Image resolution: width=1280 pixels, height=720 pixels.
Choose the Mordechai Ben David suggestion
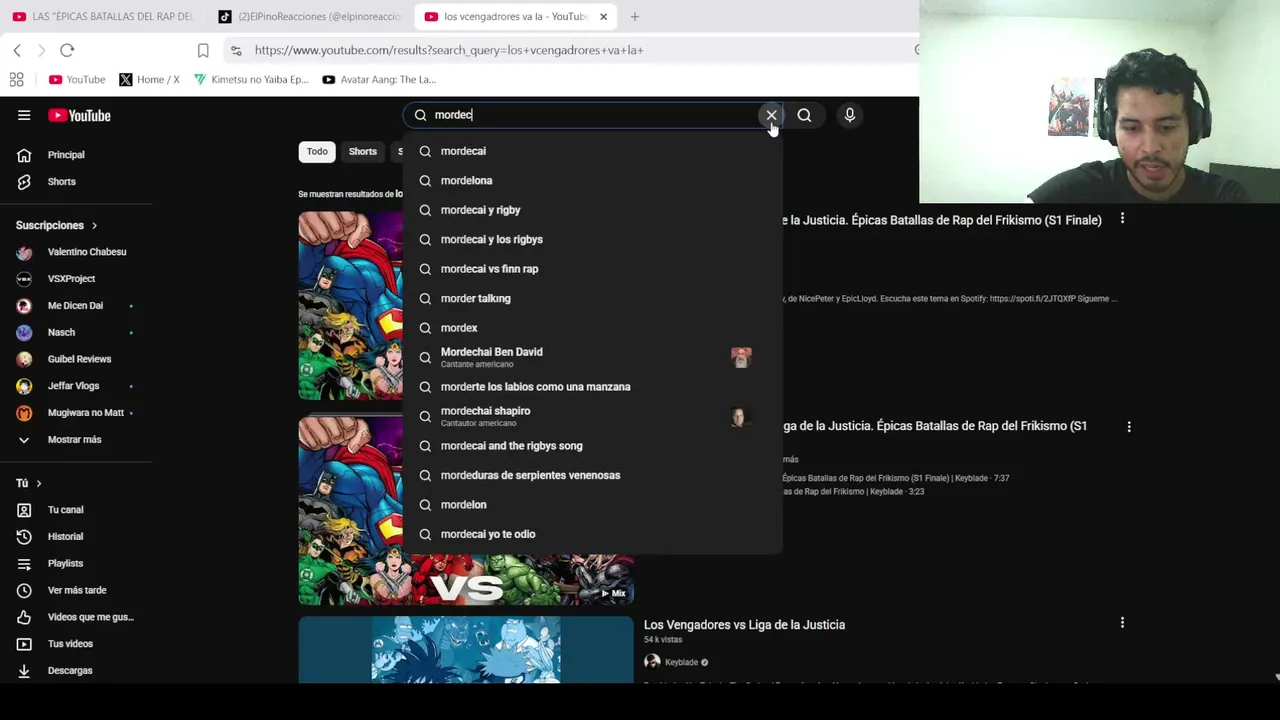[x=592, y=357]
